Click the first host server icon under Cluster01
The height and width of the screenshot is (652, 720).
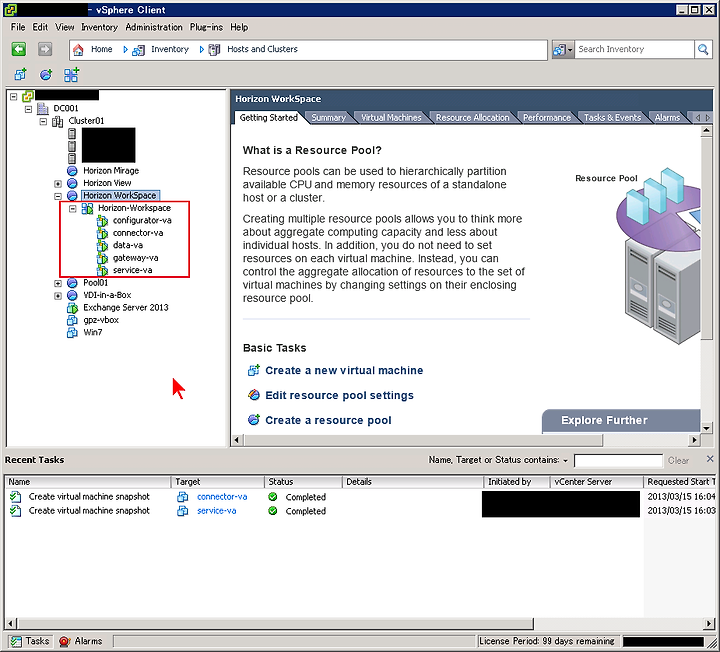(x=72, y=134)
